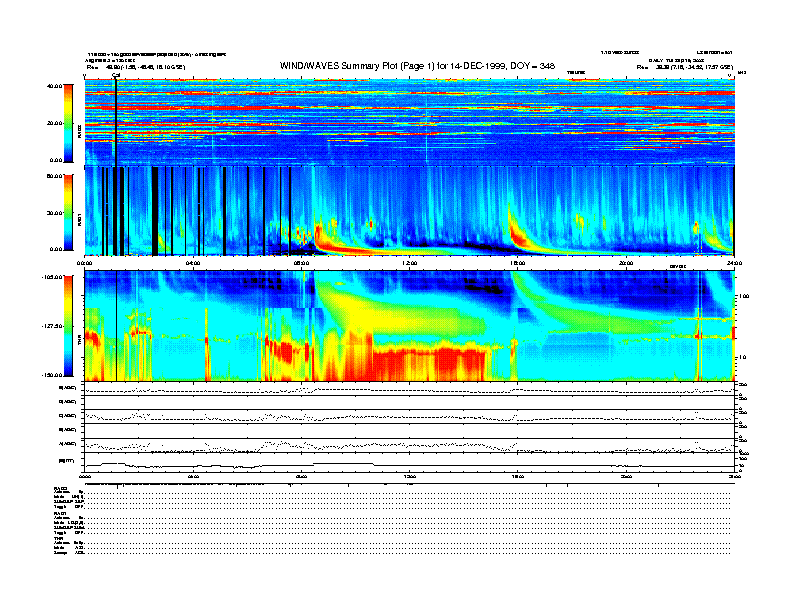Click the |B| magnetic field line plot panel

coord(409,463)
